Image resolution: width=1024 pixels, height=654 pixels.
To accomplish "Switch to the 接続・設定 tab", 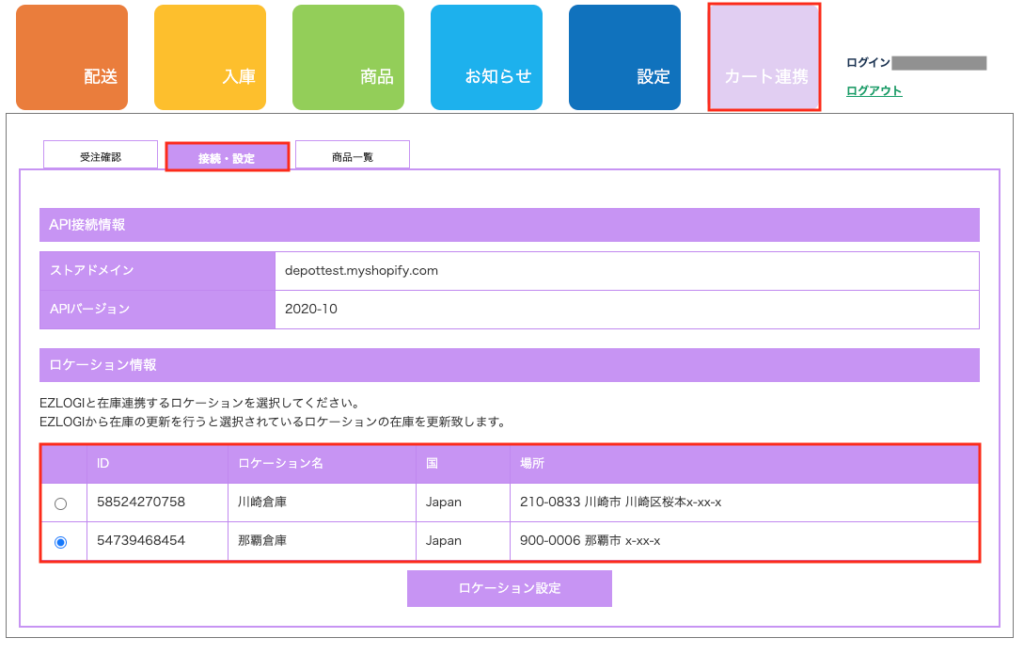I will (x=227, y=157).
